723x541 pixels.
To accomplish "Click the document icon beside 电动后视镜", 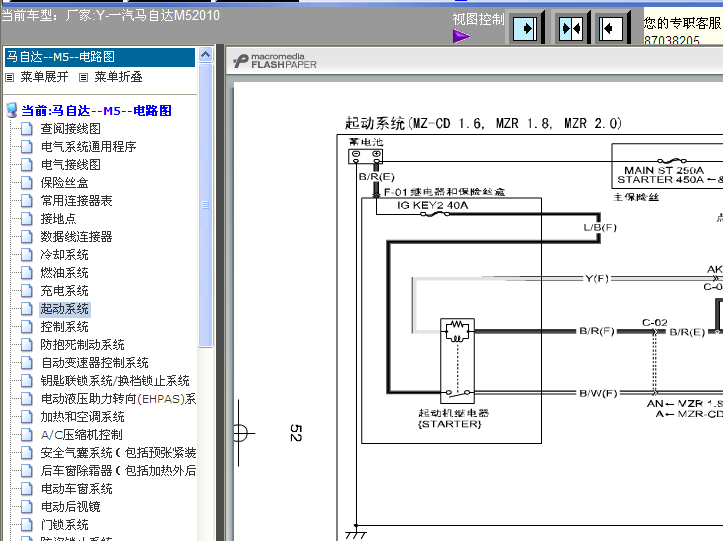I will (x=27, y=506).
